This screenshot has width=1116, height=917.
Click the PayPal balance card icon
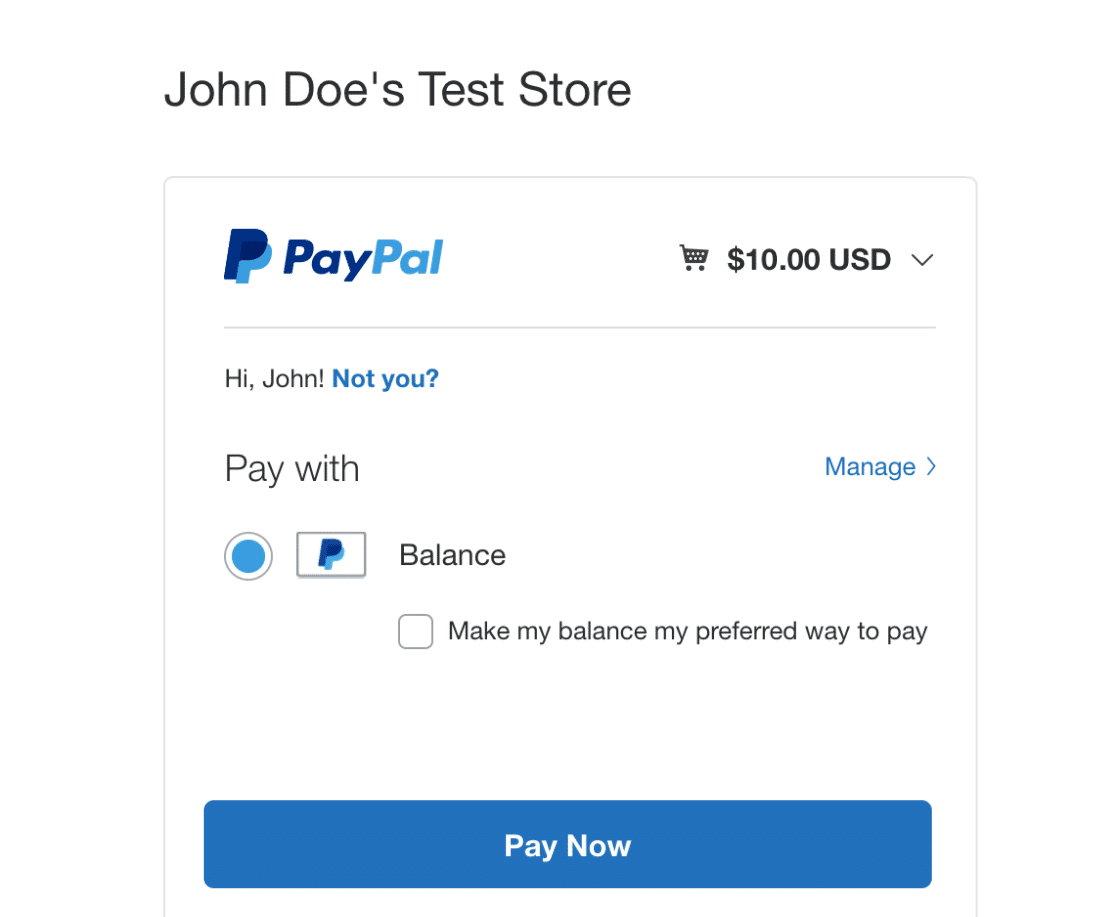point(331,555)
